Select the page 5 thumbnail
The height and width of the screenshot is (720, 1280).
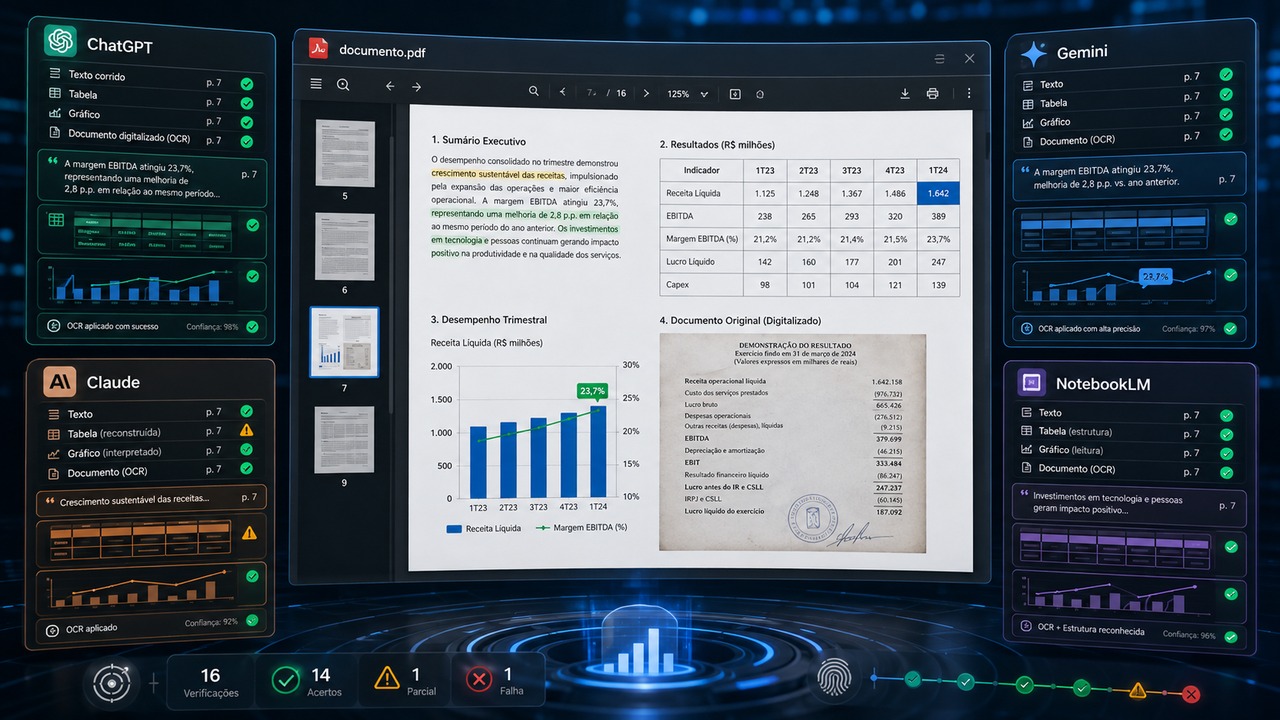pos(345,154)
